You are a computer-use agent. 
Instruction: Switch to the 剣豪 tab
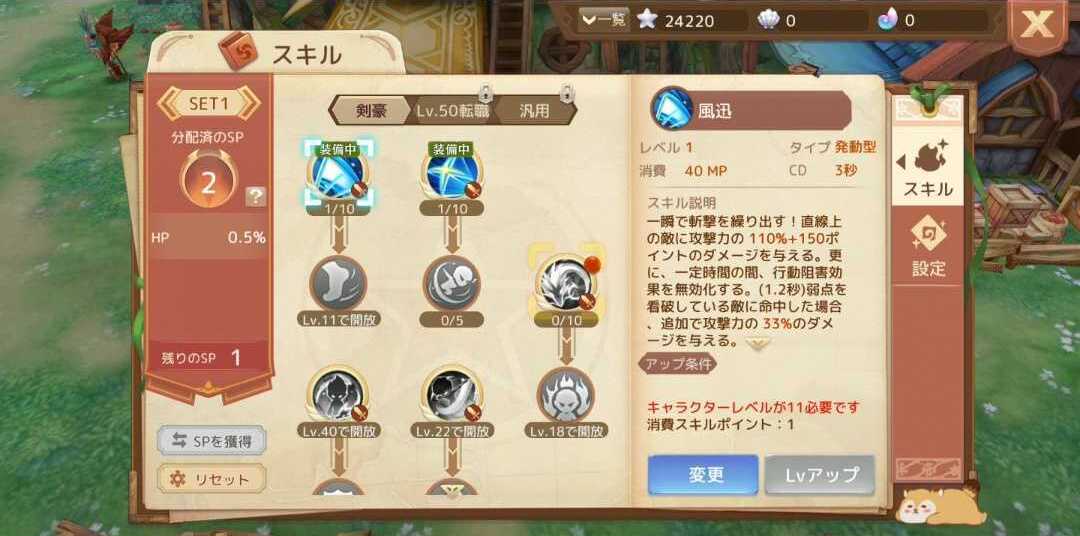(x=371, y=111)
